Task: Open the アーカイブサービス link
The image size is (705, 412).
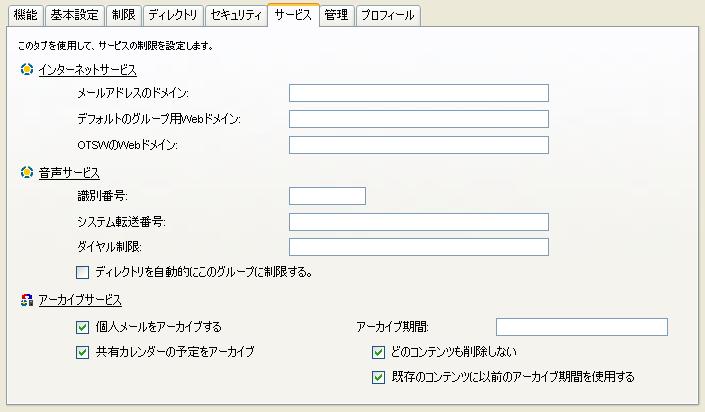Action: pyautogui.click(x=80, y=300)
